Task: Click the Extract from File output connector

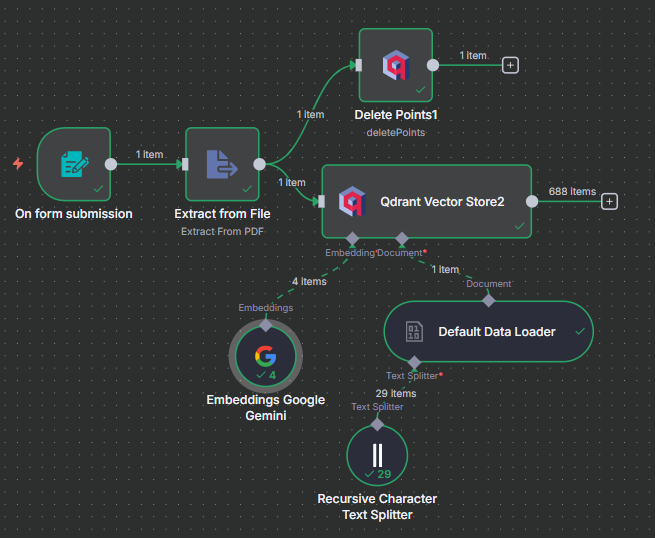Action: (x=259, y=164)
